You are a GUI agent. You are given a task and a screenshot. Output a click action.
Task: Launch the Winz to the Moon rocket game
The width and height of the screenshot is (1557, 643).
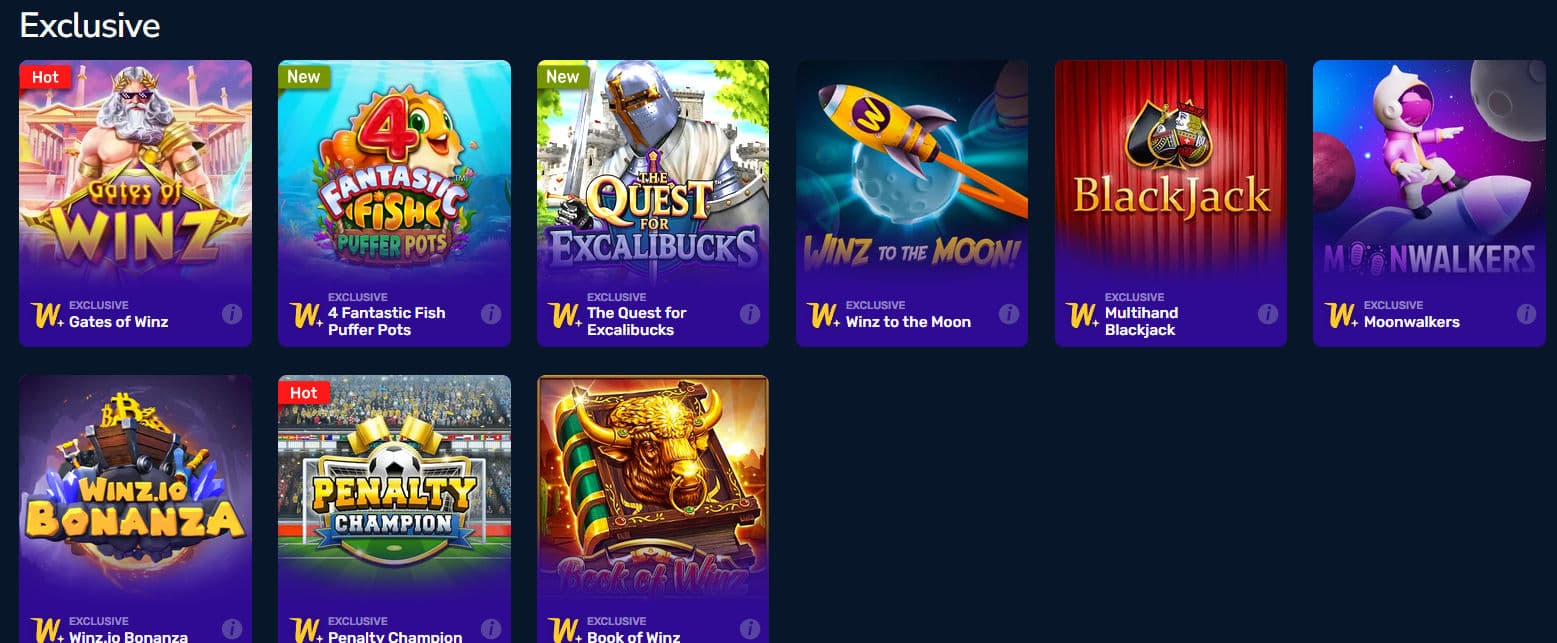[912, 172]
